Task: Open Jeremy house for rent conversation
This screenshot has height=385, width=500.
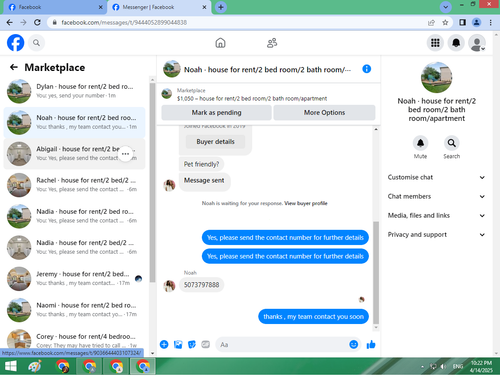Action: click(74, 278)
